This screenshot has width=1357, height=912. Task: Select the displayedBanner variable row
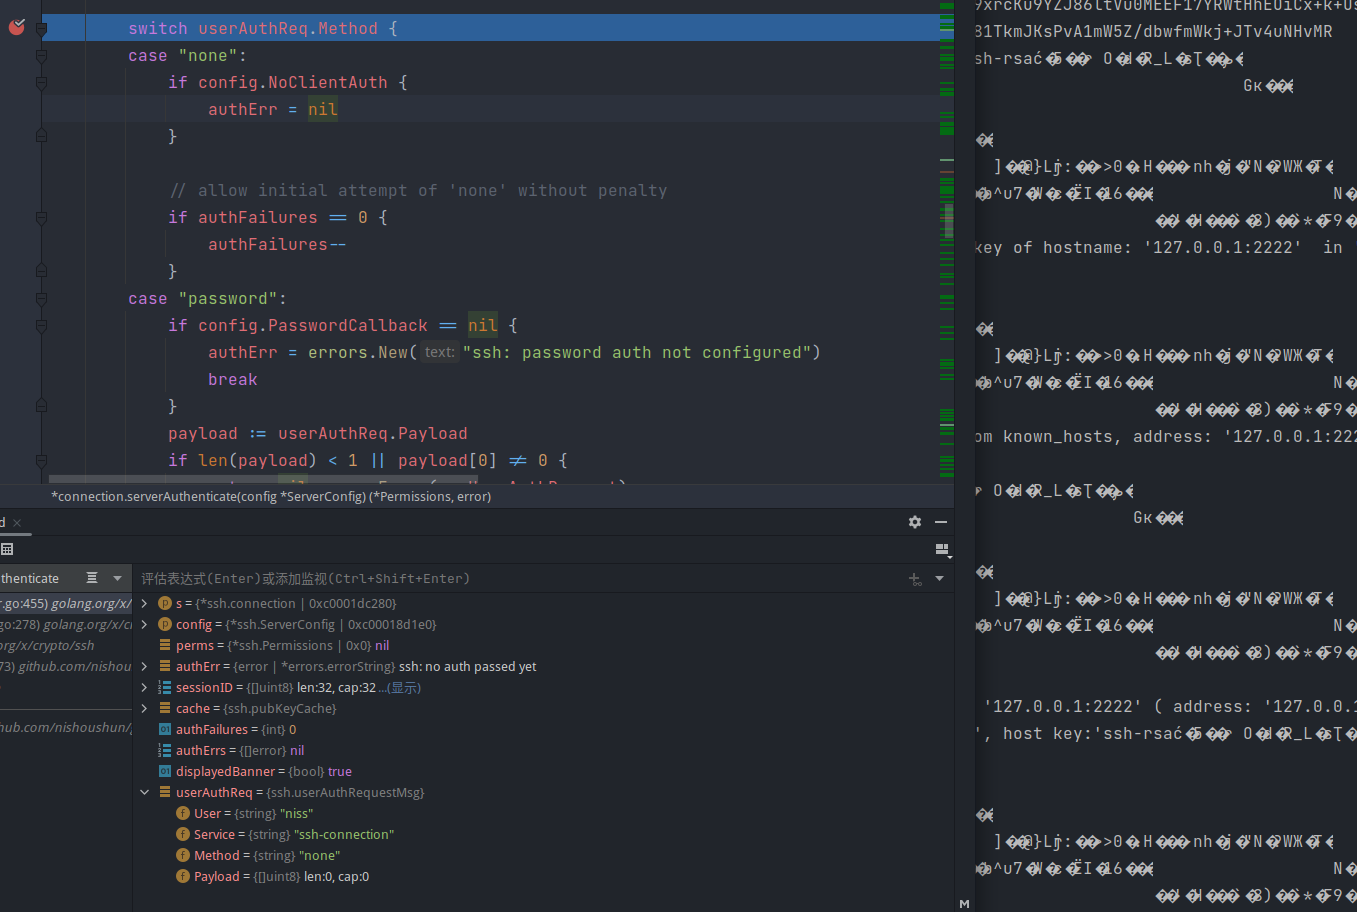543,771
